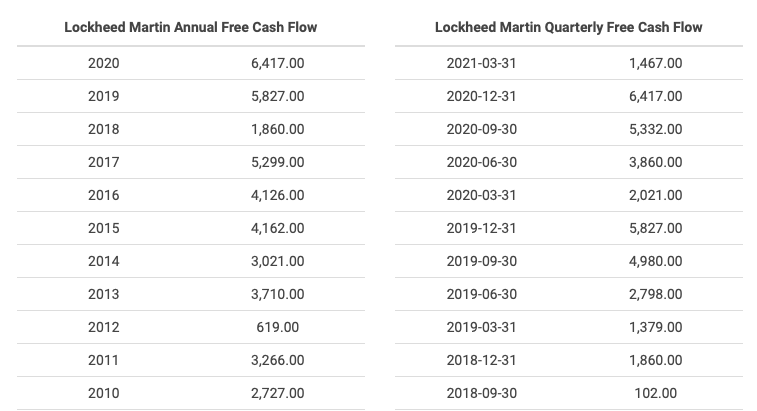
Task: Click the 6,417.00 value for year 2020
Action: pyautogui.click(x=278, y=63)
